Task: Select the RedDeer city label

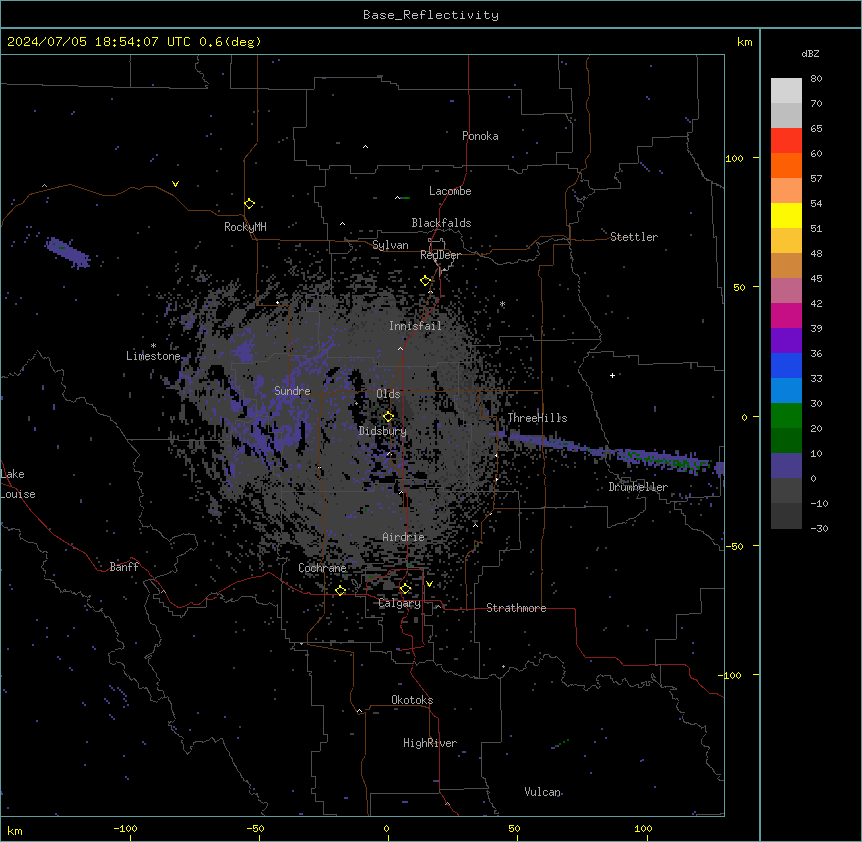Action: pos(440,255)
